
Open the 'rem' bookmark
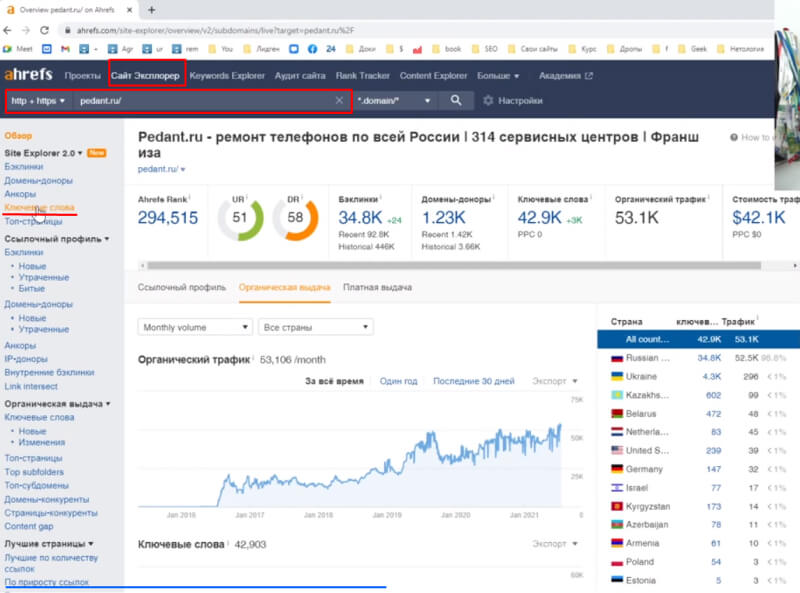[x=185, y=49]
